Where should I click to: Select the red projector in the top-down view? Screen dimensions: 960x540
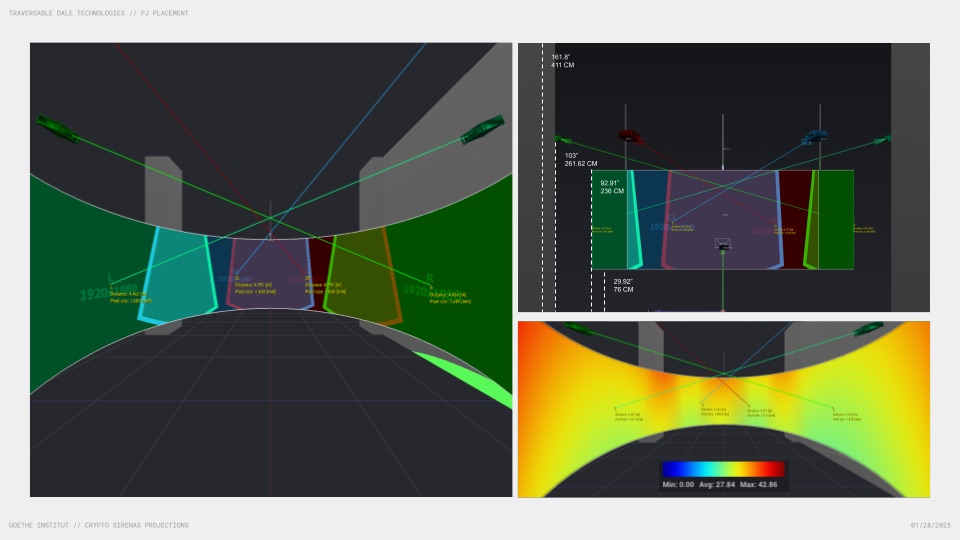coord(629,136)
